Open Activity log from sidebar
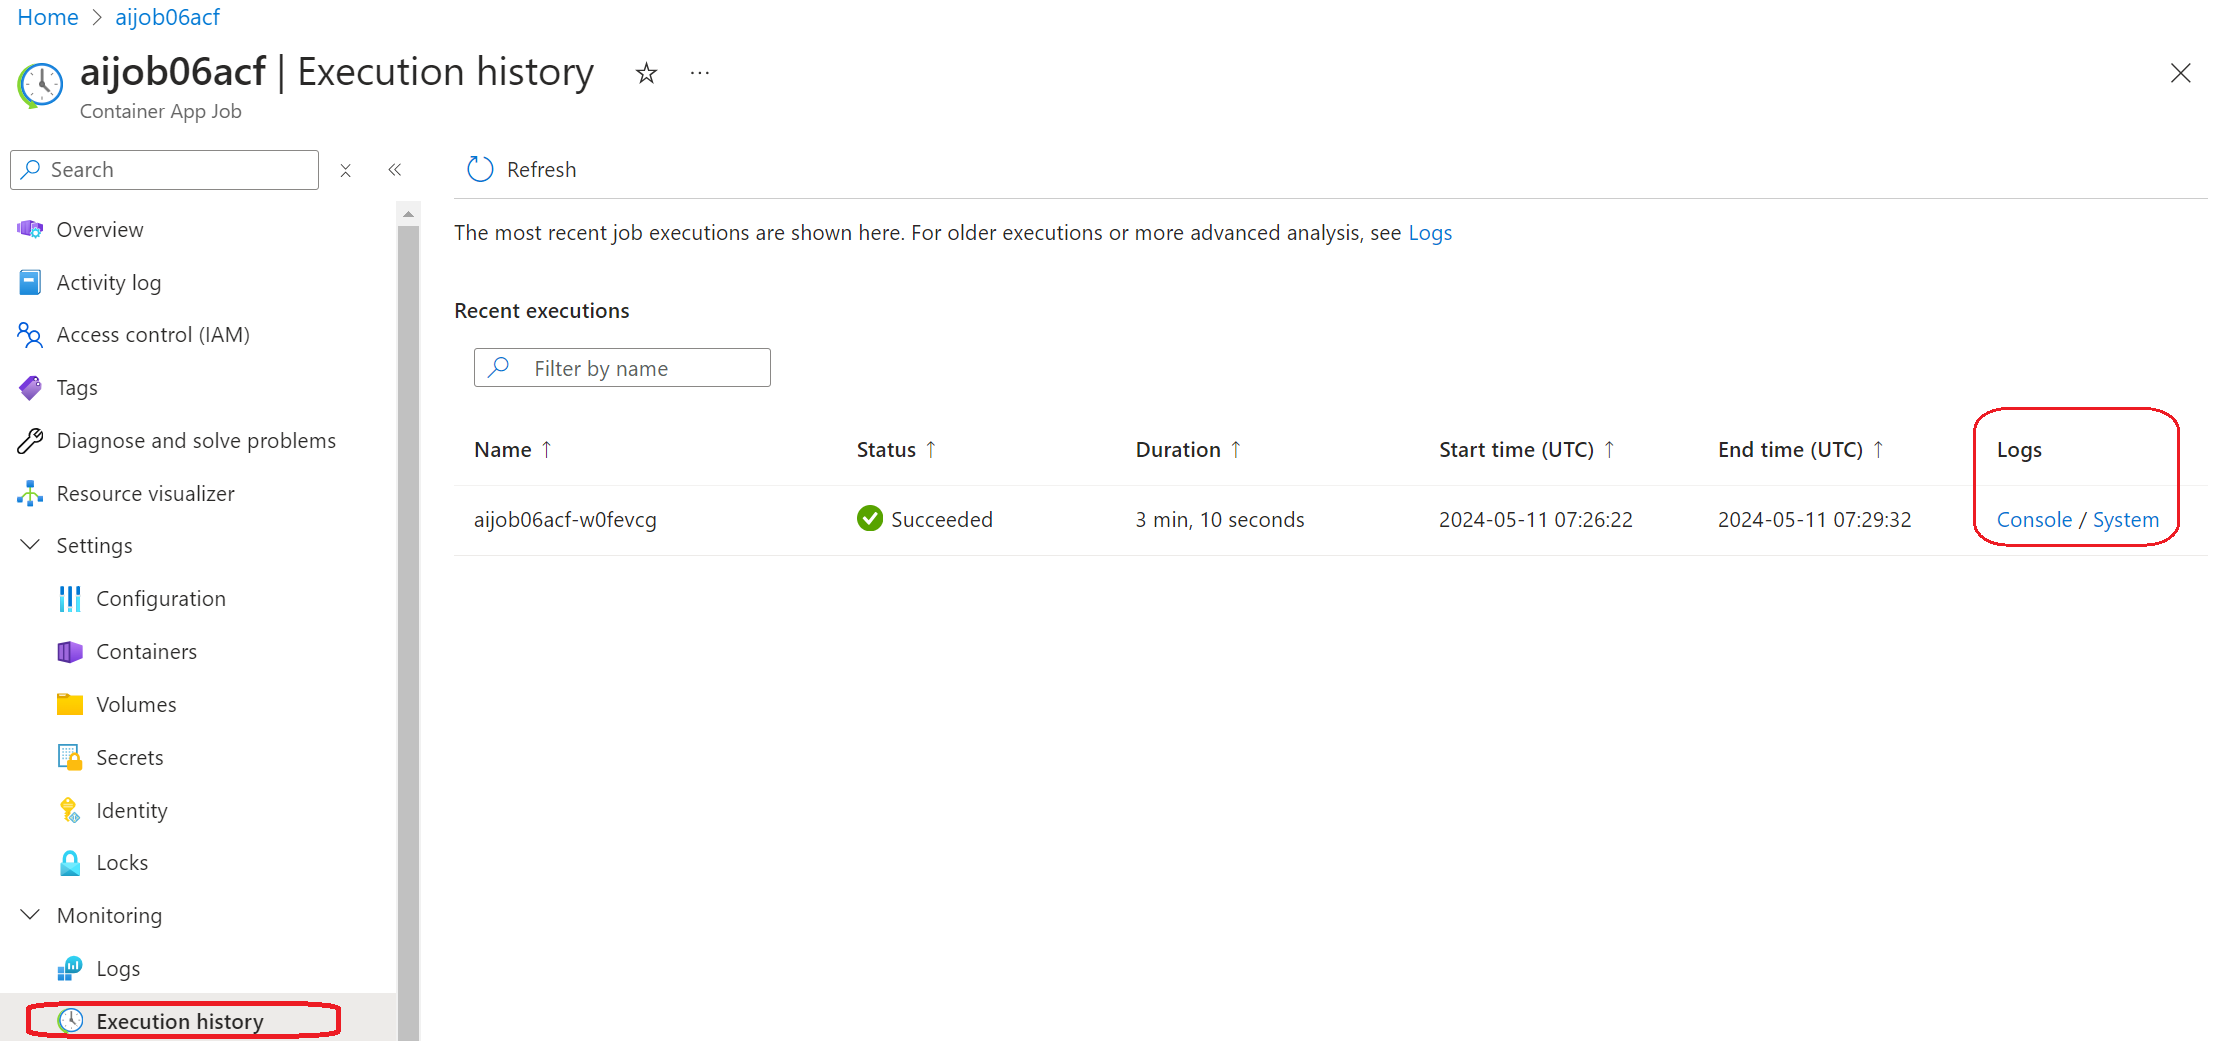This screenshot has width=2221, height=1041. point(108,283)
